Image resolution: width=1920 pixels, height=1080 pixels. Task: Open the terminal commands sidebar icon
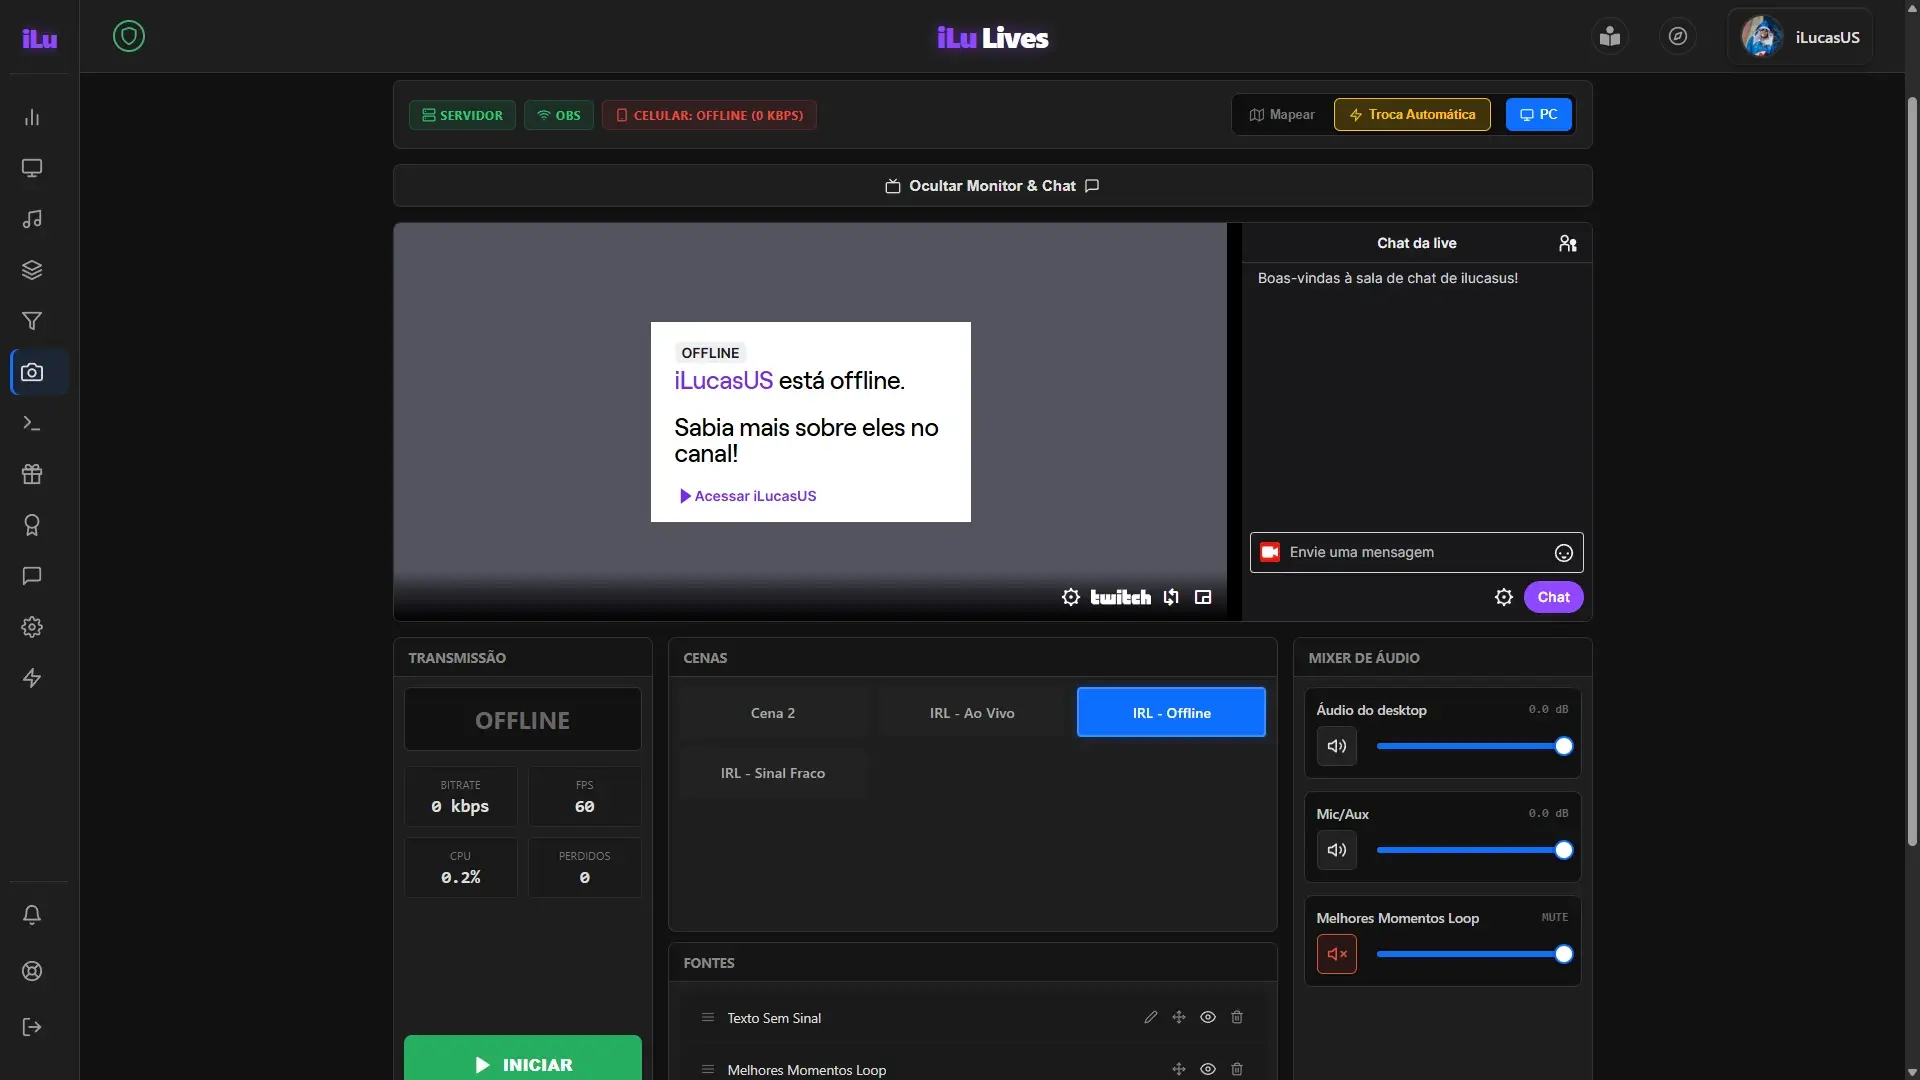pyautogui.click(x=32, y=423)
